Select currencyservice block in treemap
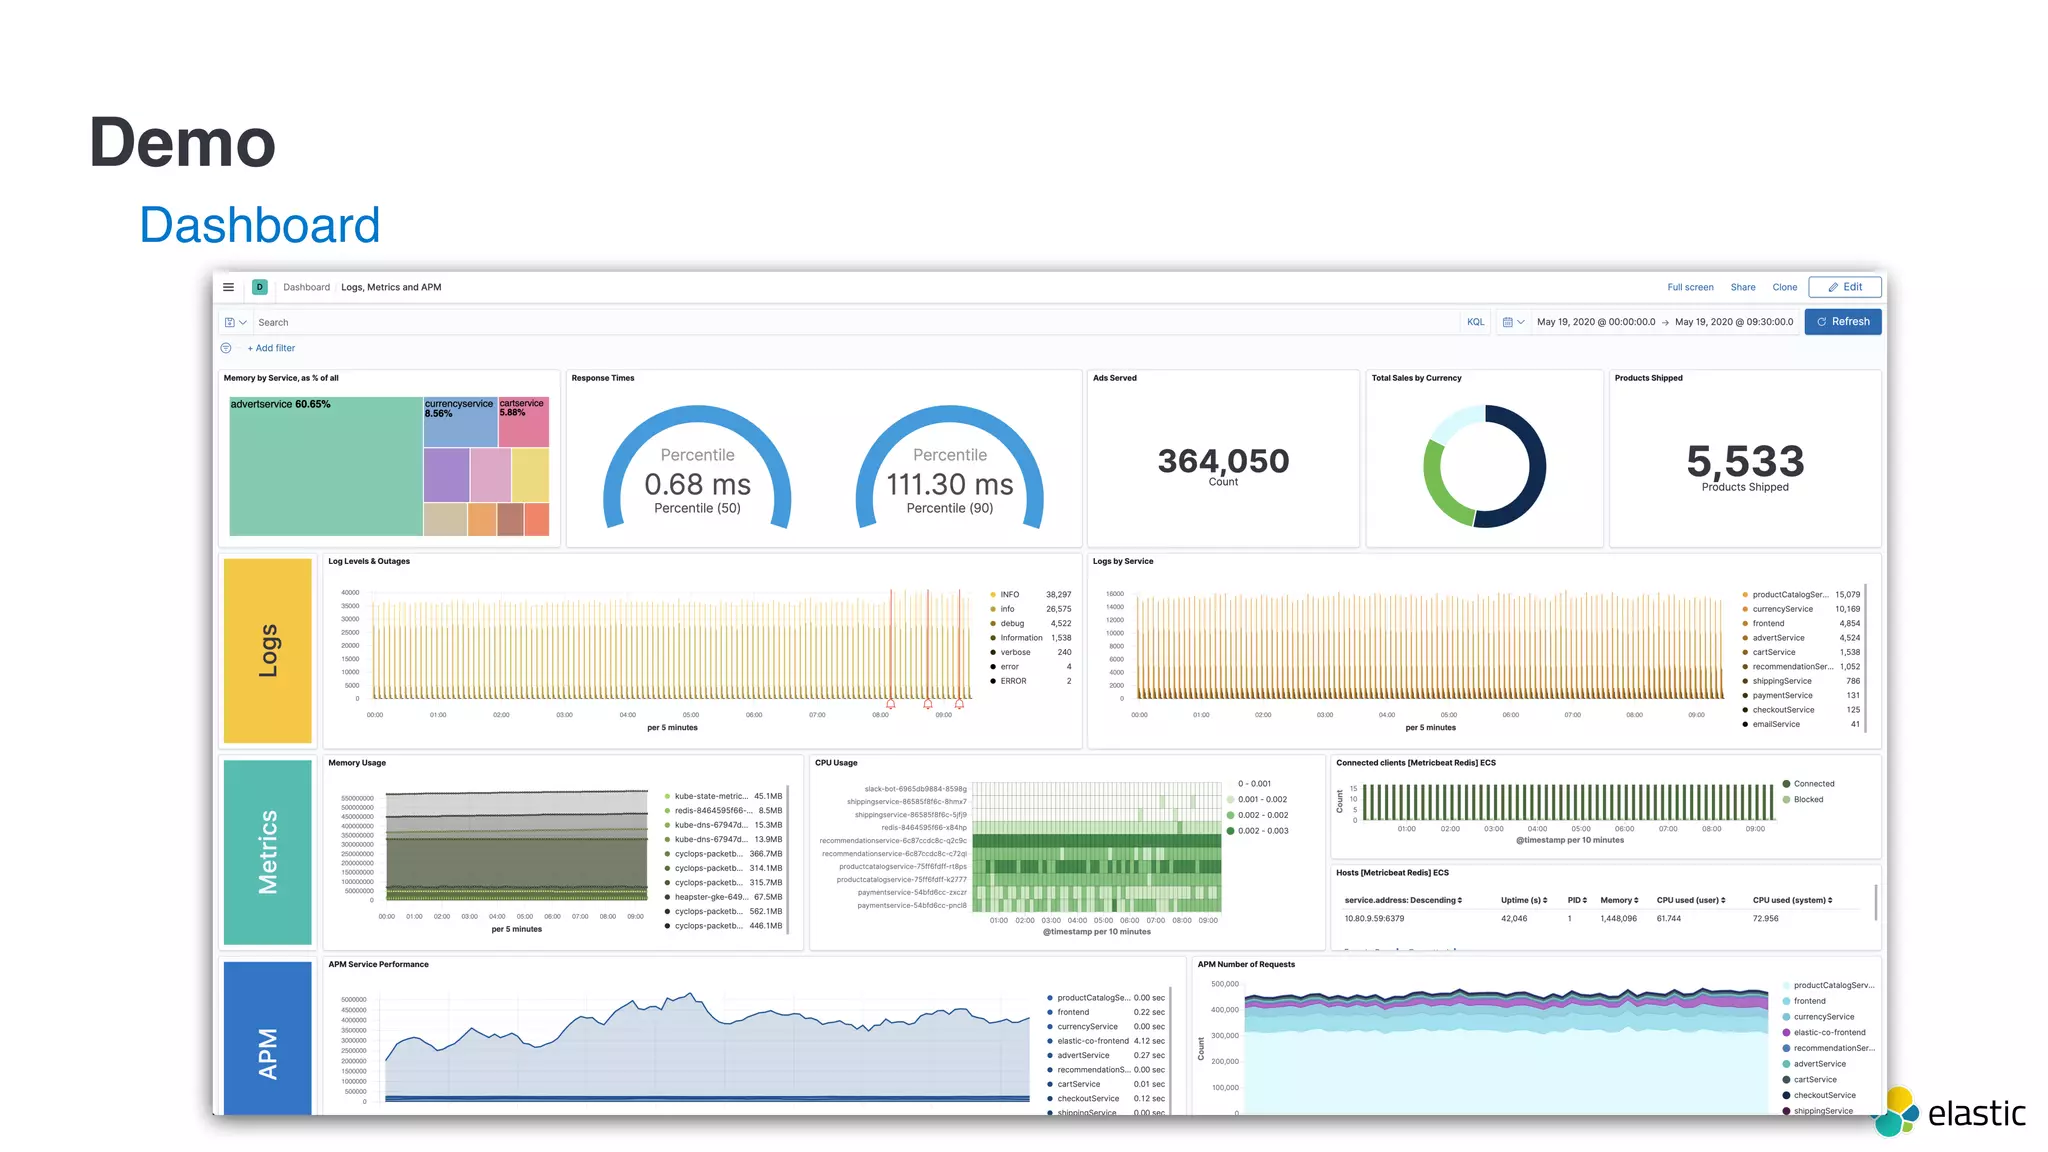The image size is (2048, 1152). coord(460,422)
